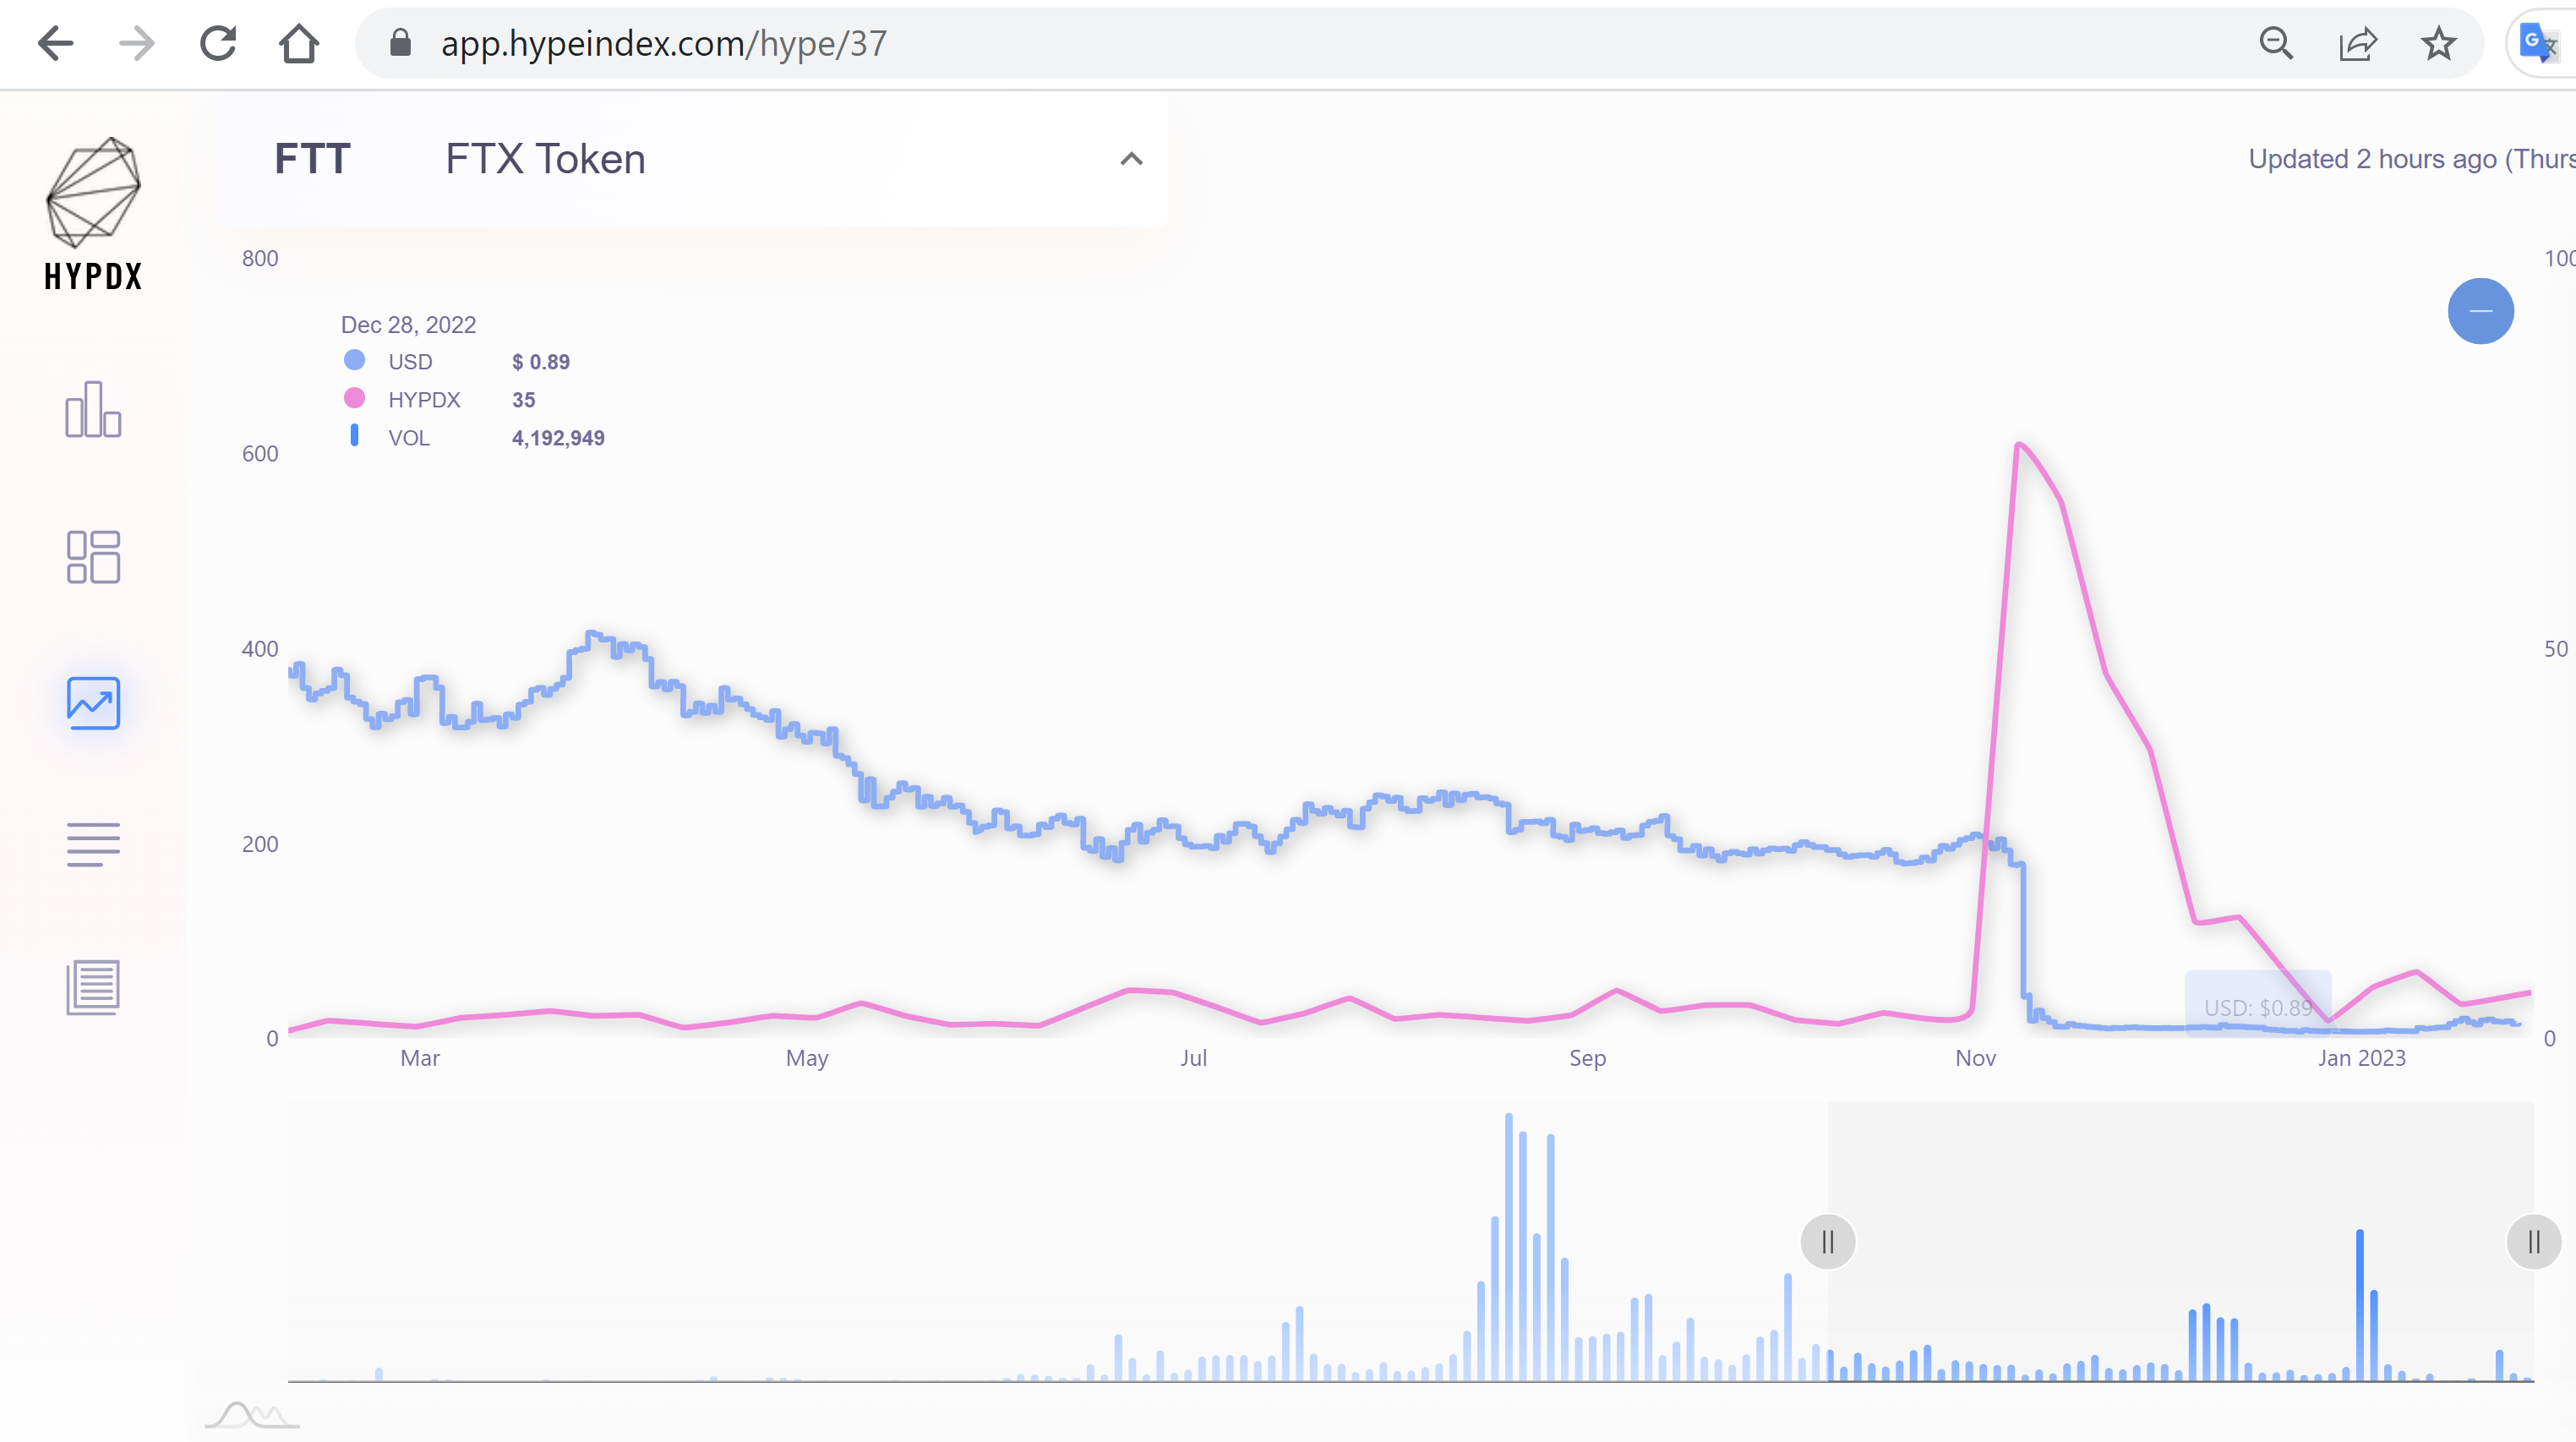Click the May axis label
Image resolution: width=2576 pixels, height=1442 pixels.
tap(807, 1058)
